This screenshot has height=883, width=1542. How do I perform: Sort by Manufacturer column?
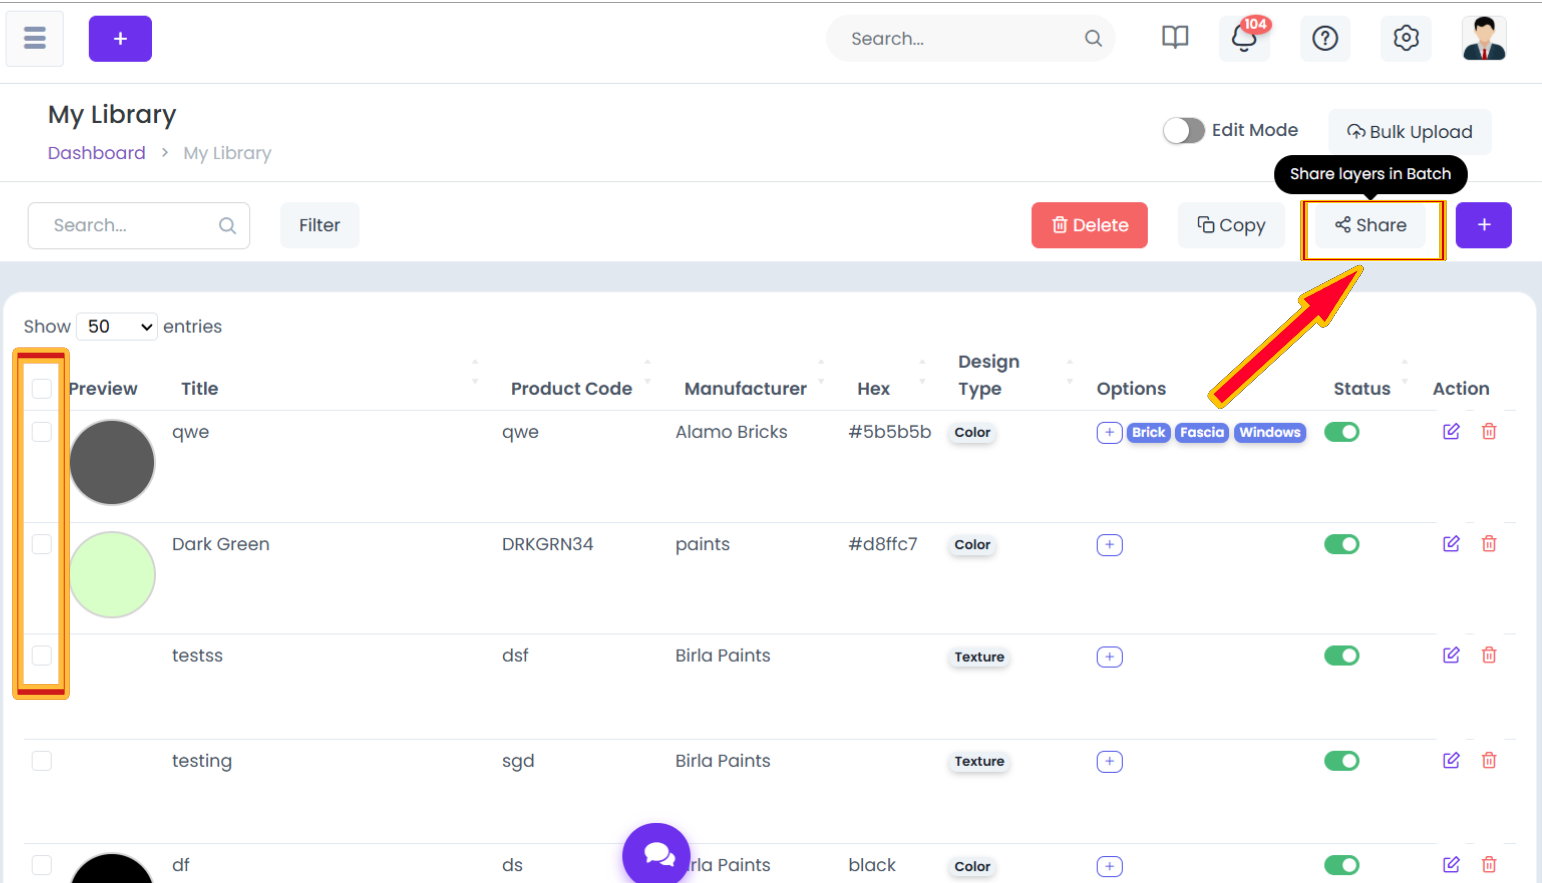[745, 388]
